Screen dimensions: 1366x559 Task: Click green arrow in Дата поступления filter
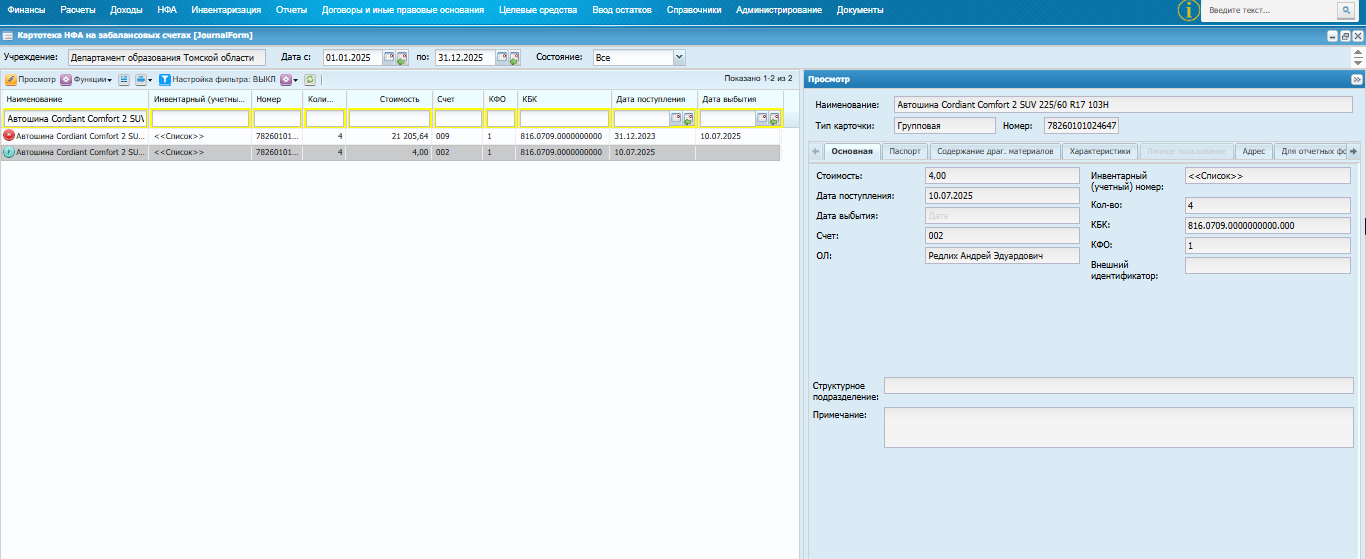[688, 118]
